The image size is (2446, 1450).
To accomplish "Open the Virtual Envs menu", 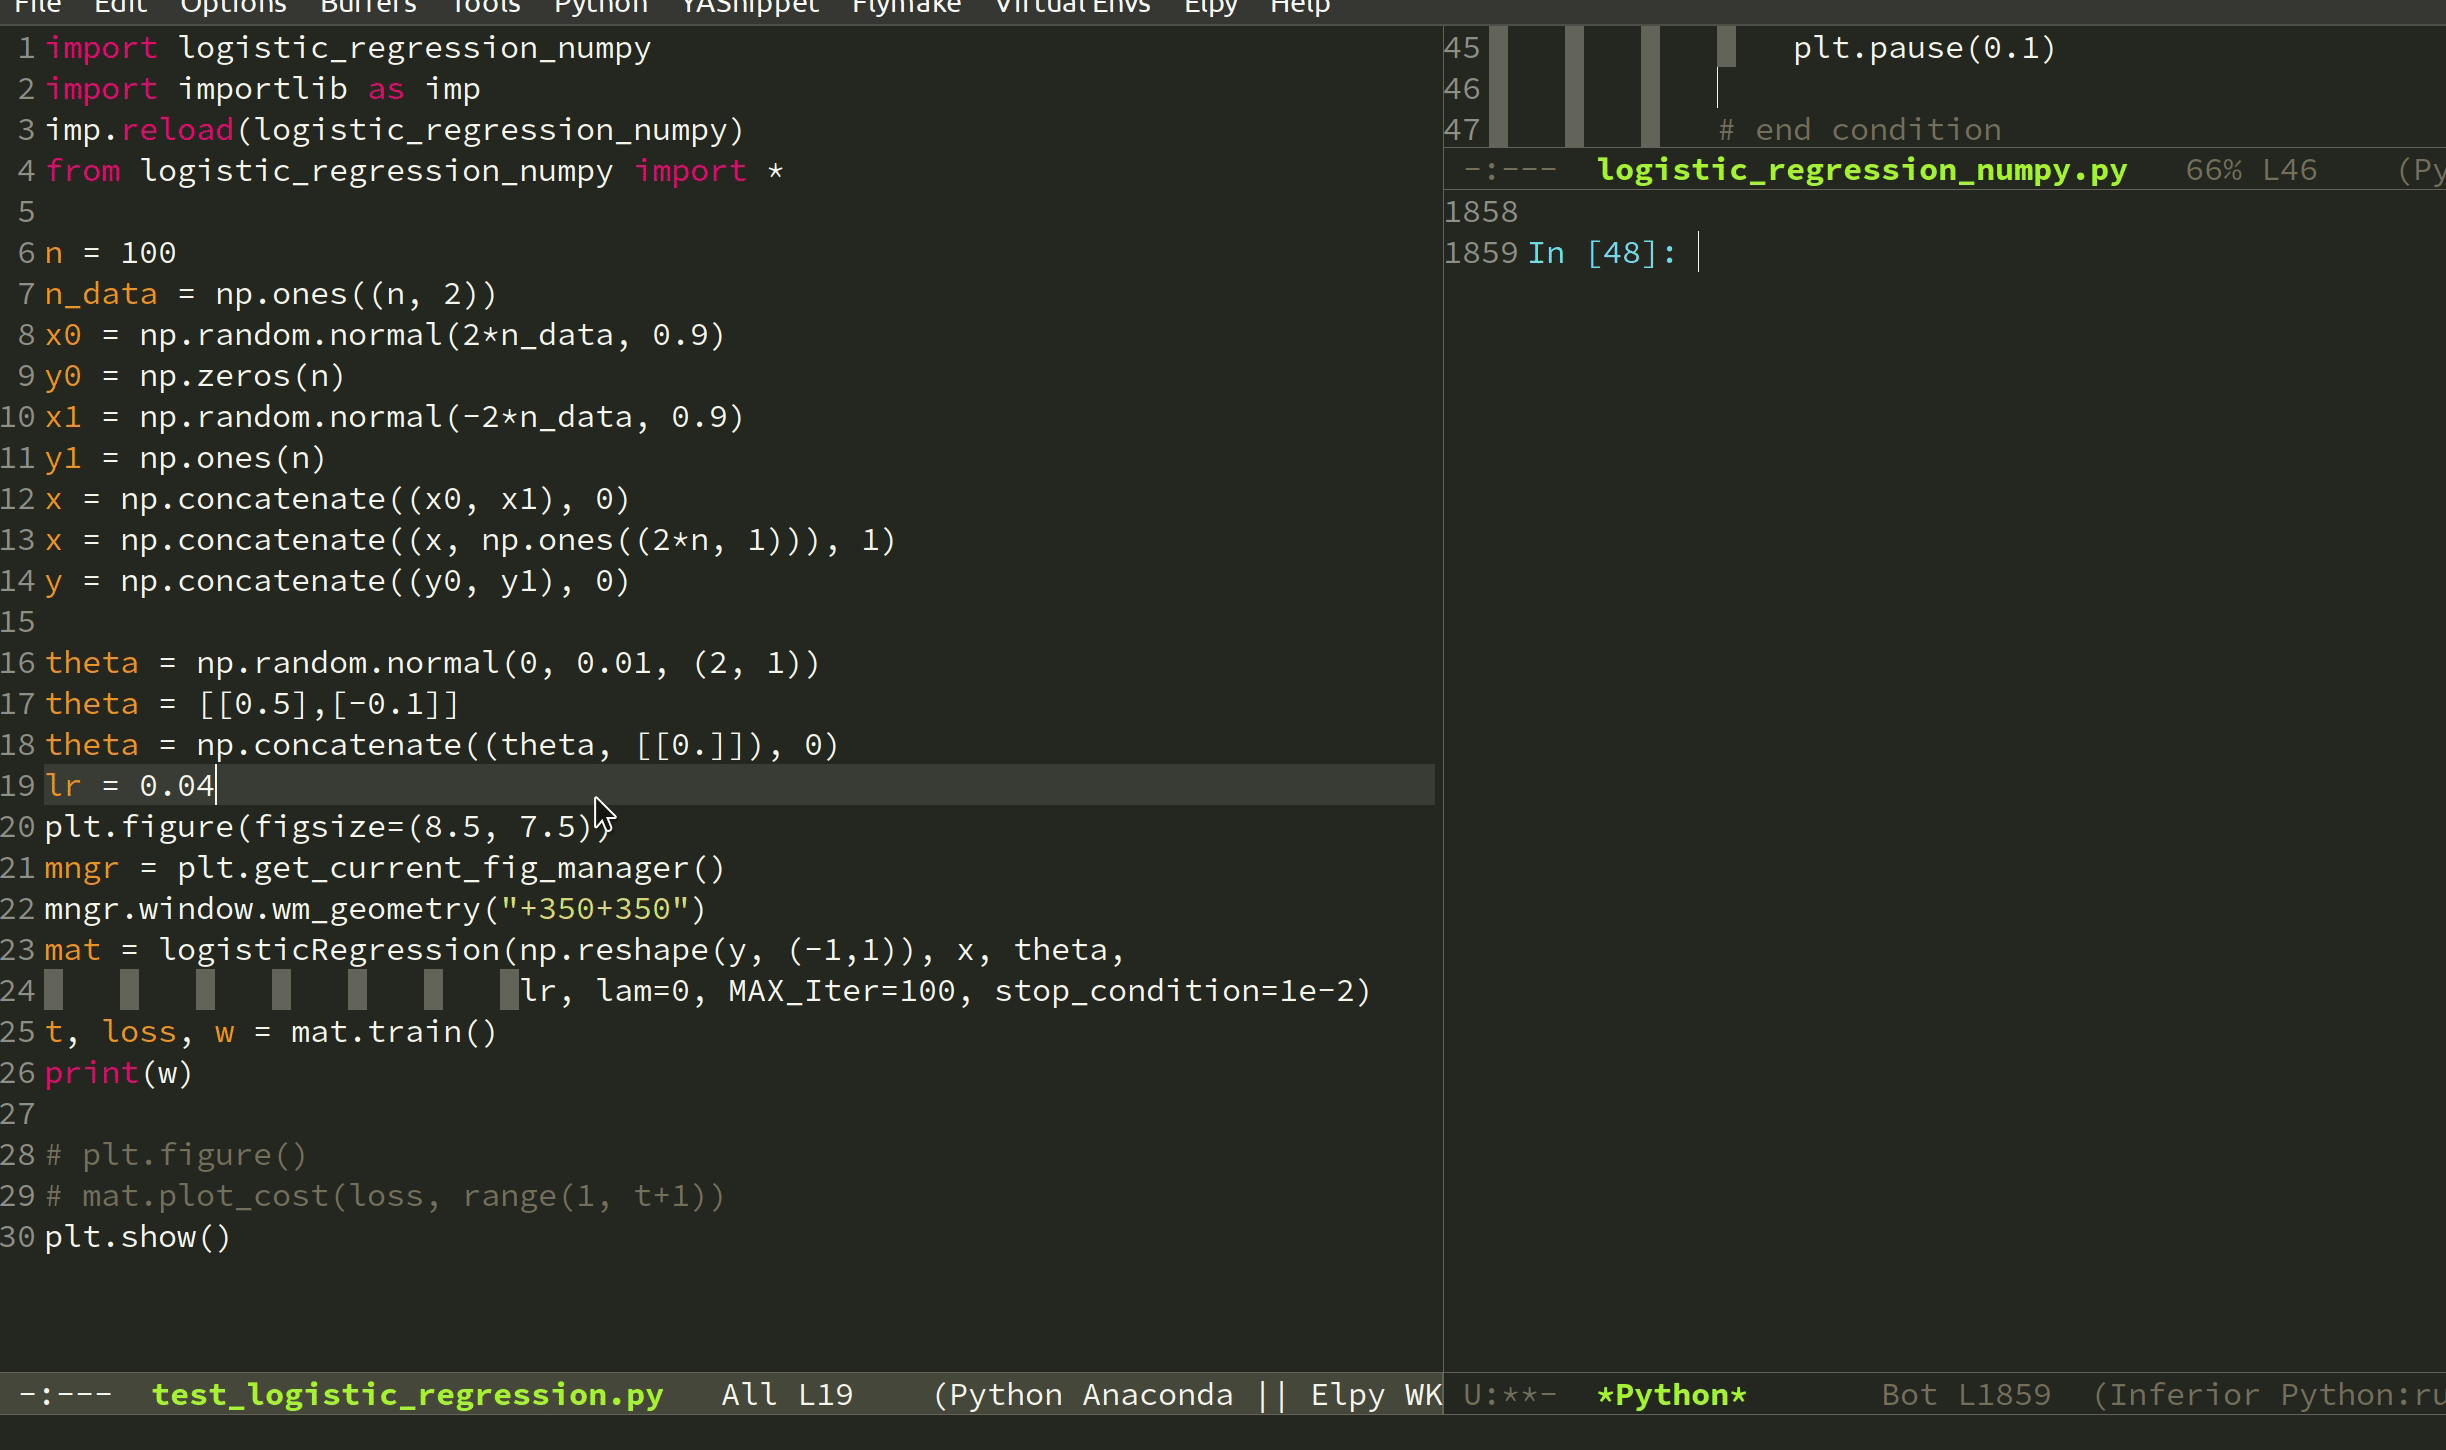I will 1072,7.
